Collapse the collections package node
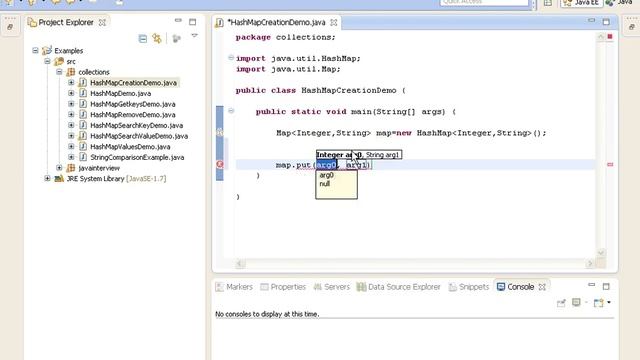640x360 pixels. (x=59, y=72)
